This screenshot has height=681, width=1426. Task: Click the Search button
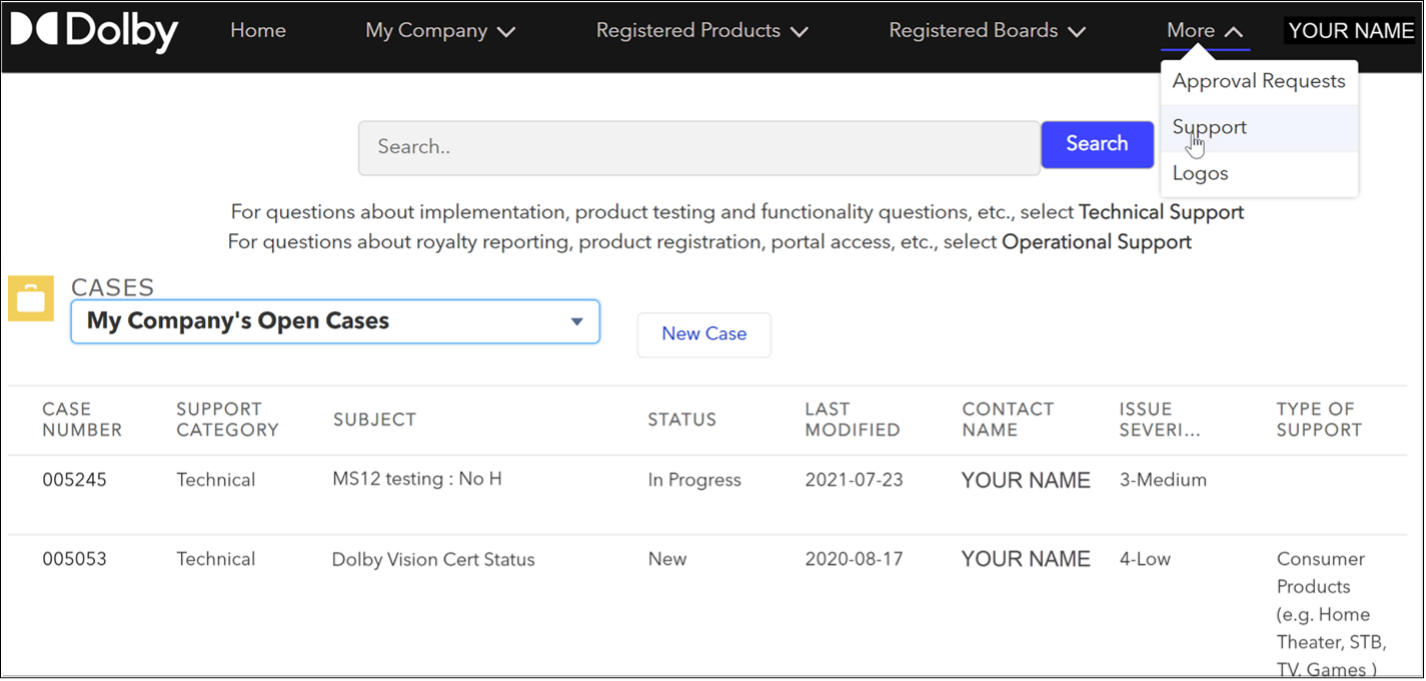coord(1097,144)
